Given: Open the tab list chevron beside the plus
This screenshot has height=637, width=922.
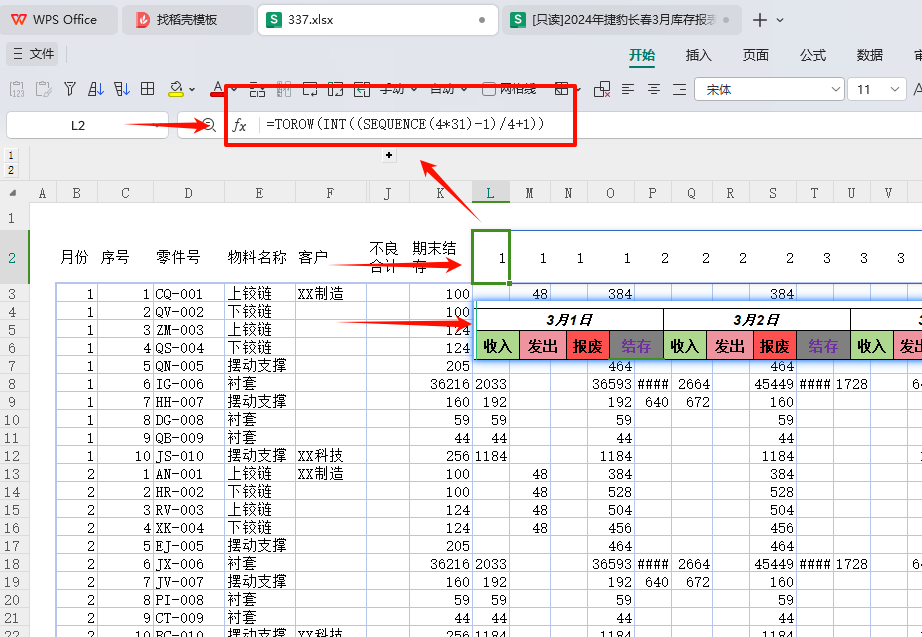Looking at the screenshot, I should 780,20.
